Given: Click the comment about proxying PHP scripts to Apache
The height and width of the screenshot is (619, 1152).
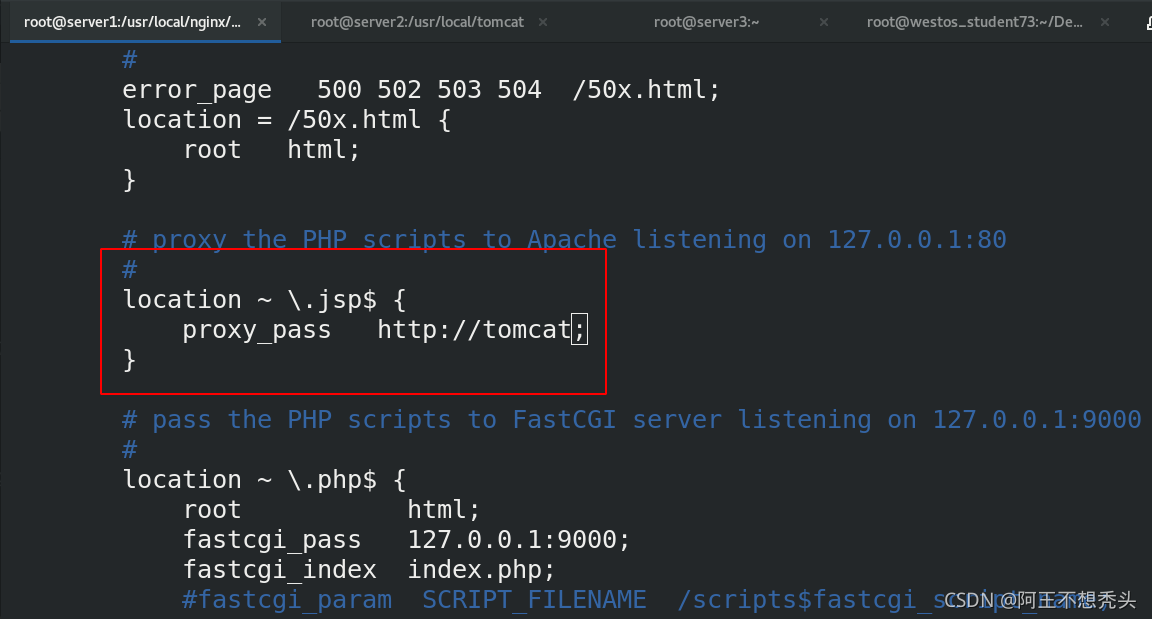Looking at the screenshot, I should (x=564, y=239).
